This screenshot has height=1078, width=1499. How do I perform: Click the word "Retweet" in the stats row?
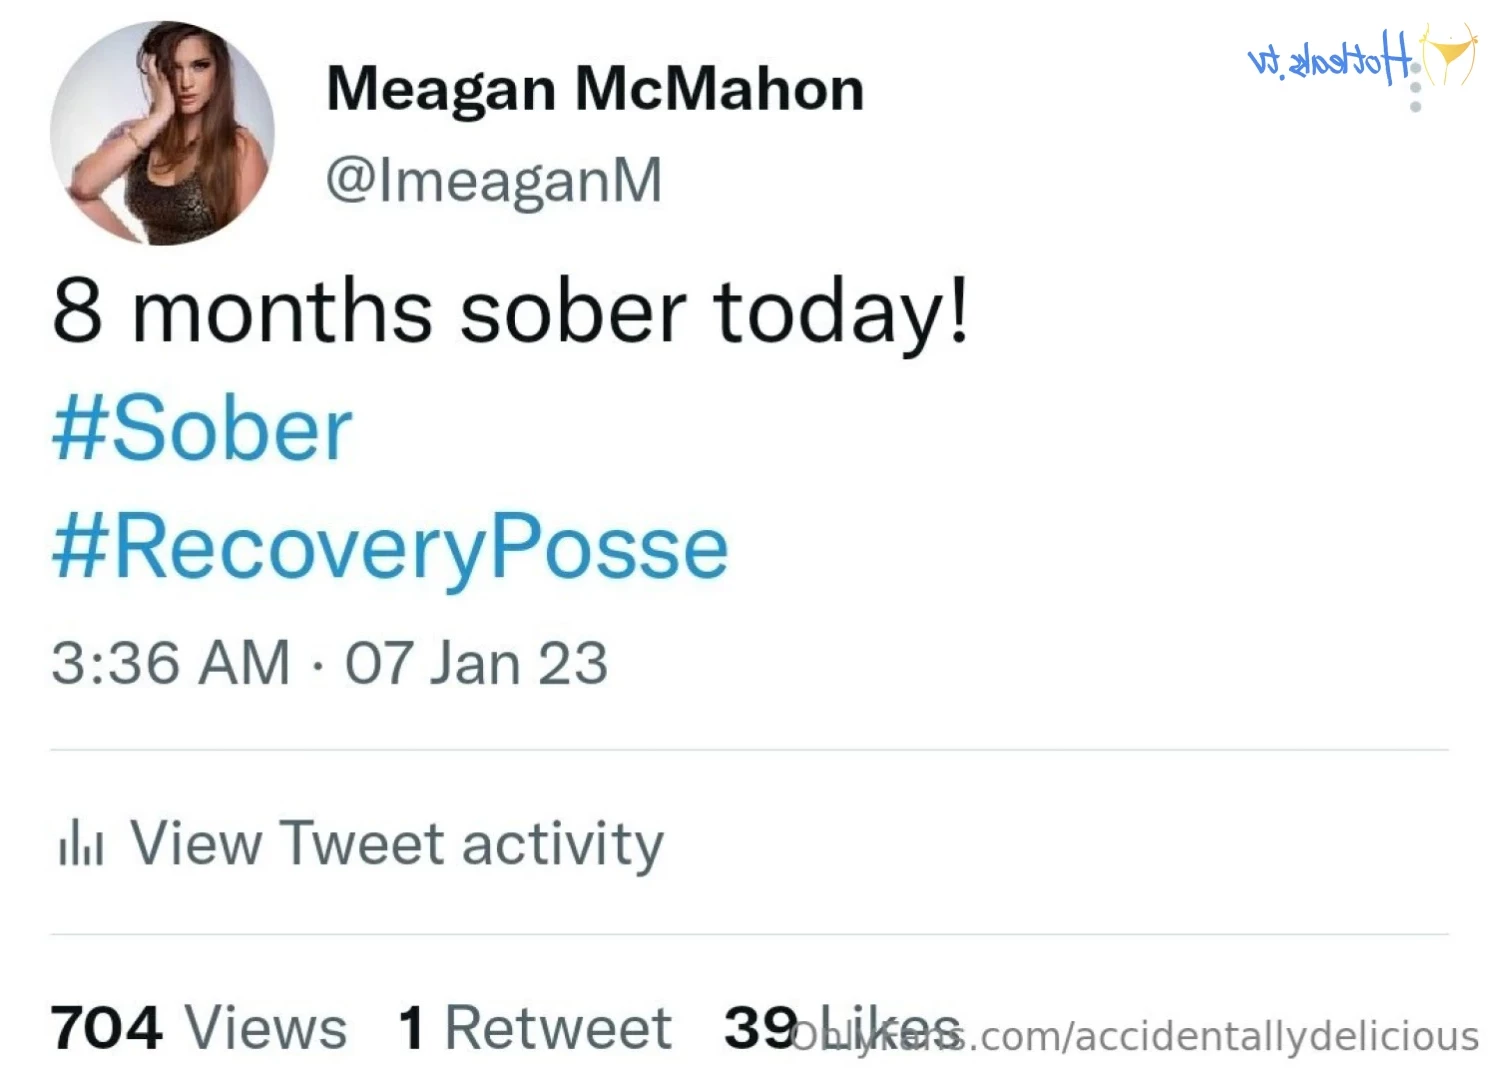tap(558, 1028)
